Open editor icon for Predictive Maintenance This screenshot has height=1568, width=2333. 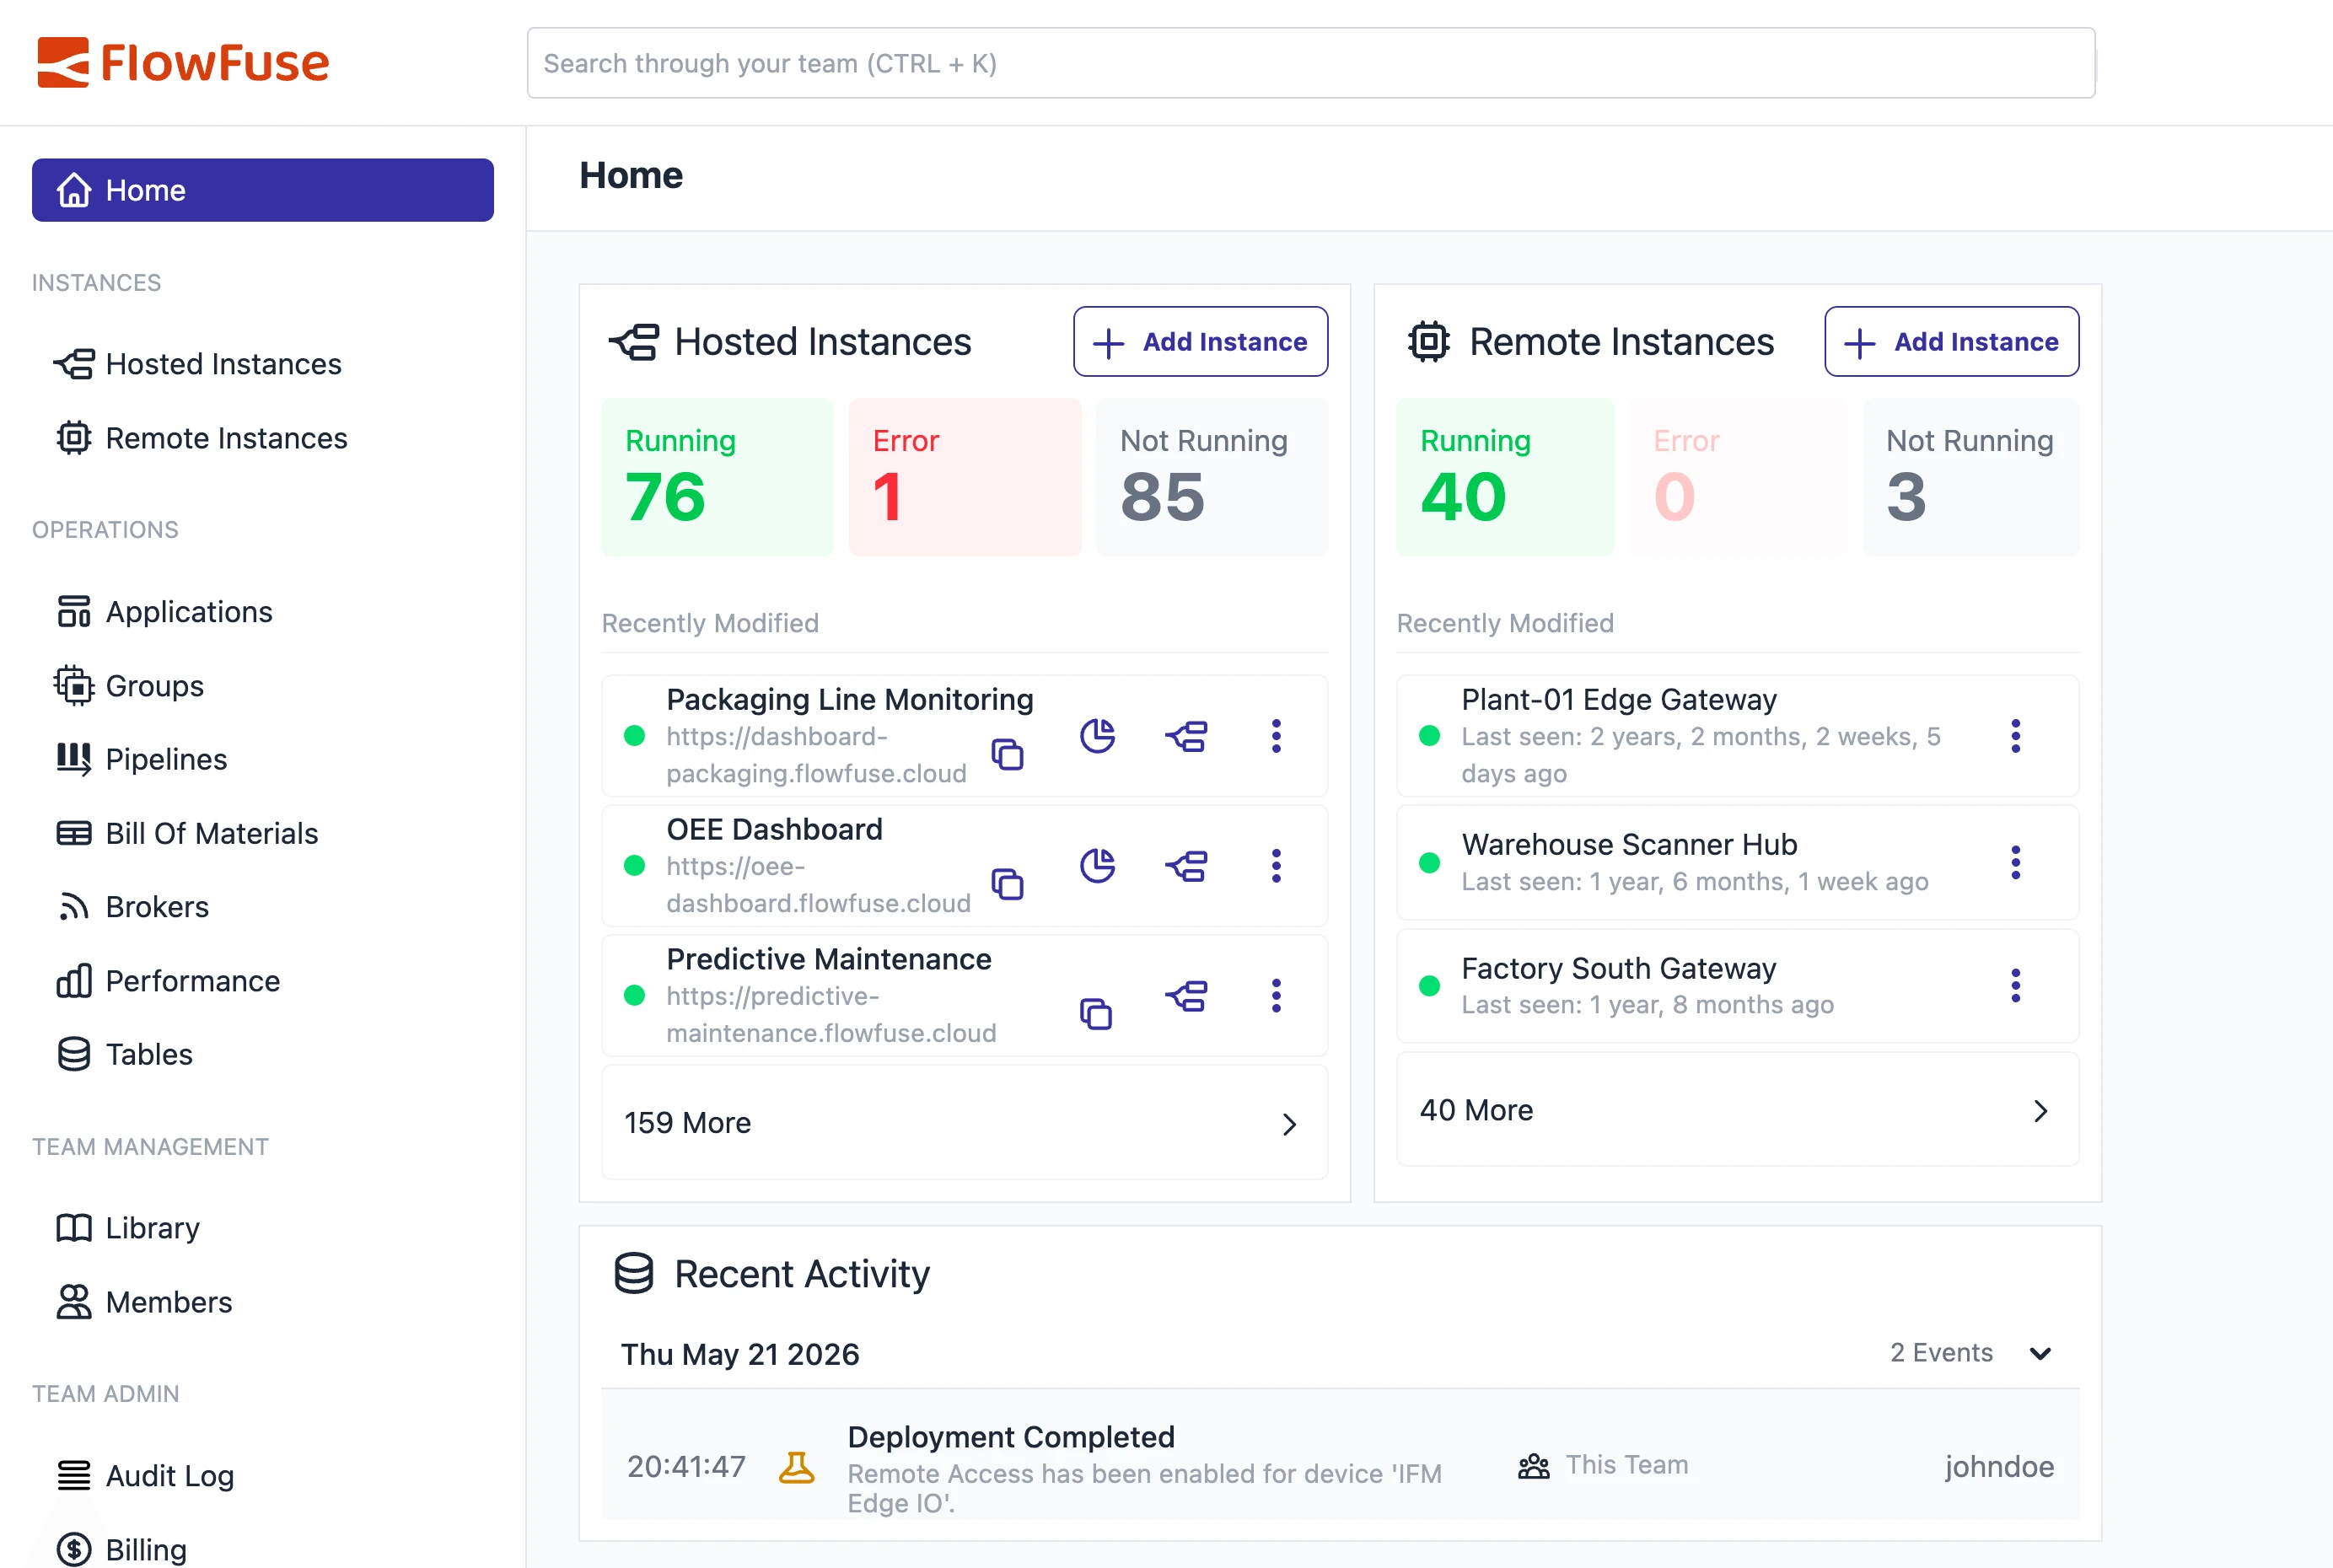1186,996
